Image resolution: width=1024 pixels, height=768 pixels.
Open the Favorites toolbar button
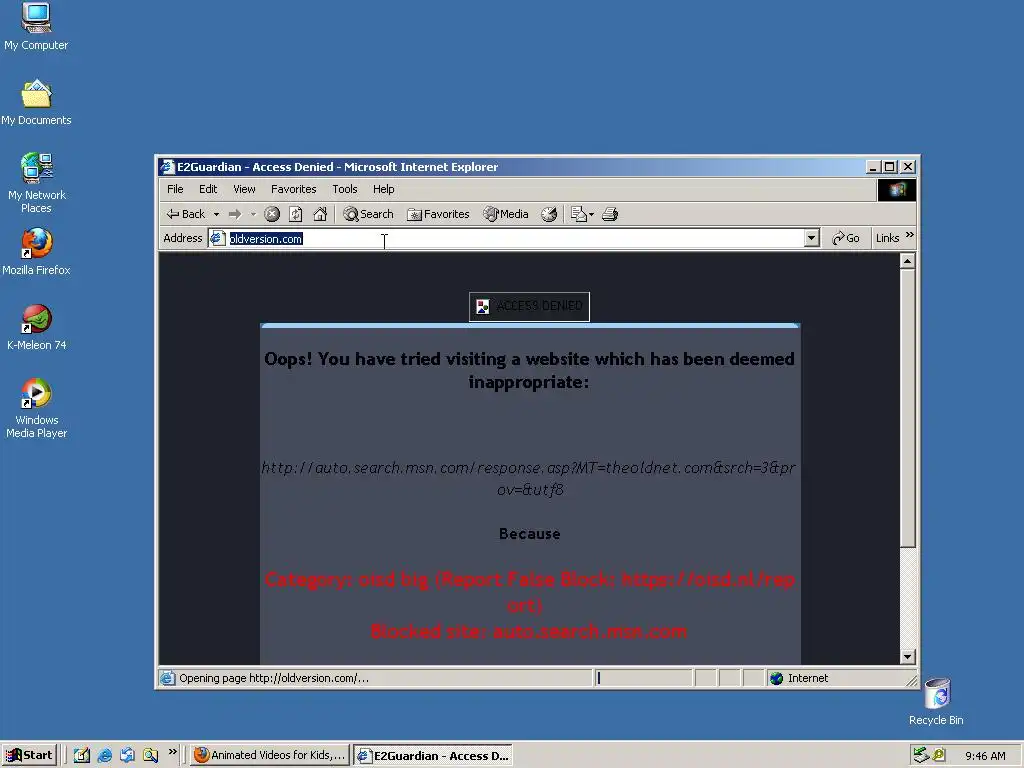438,214
